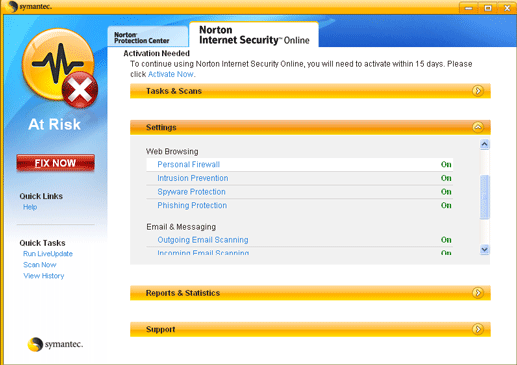The image size is (517, 365).
Task: Collapse the Settings section arrow
Action: 478,127
